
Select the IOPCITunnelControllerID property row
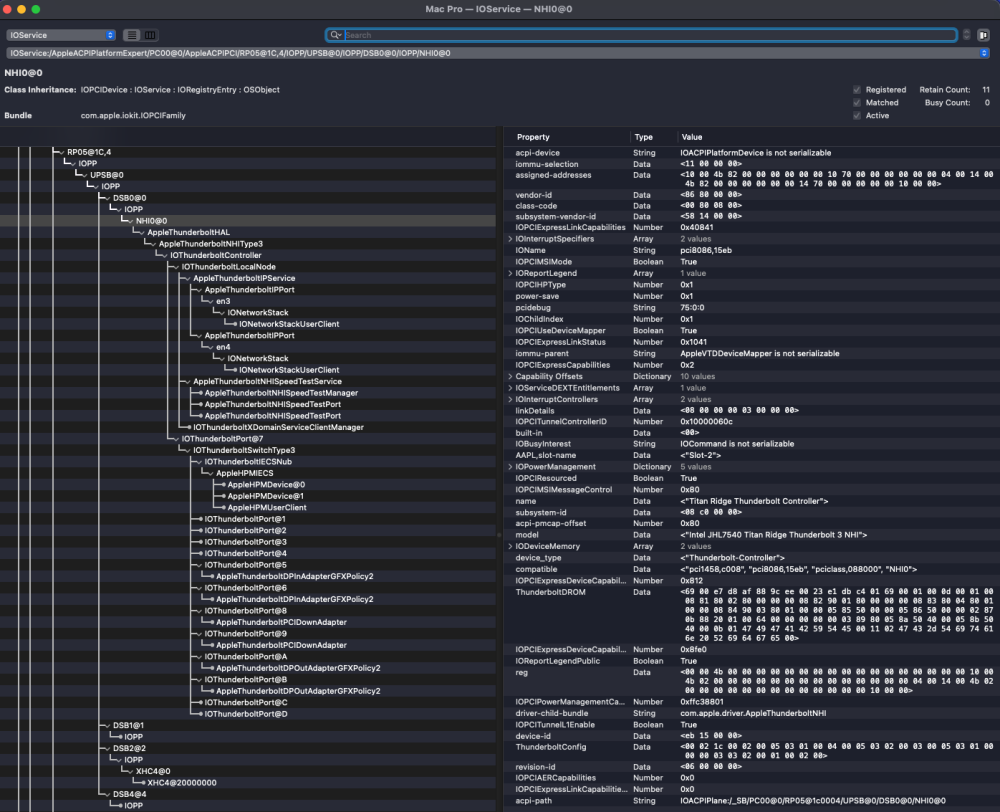tap(751, 422)
